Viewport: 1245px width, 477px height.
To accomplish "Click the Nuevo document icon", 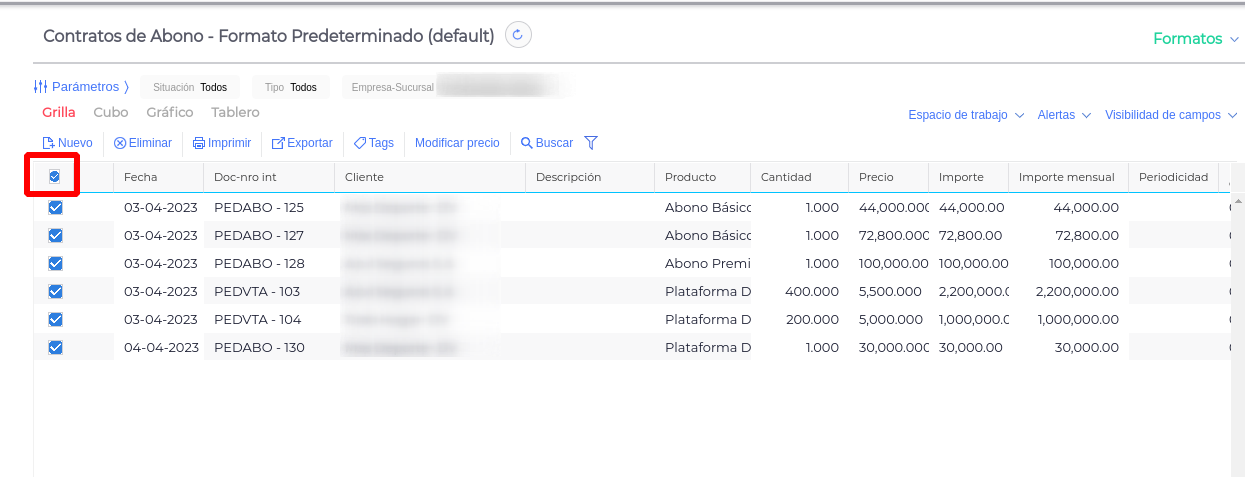I will [x=48, y=143].
